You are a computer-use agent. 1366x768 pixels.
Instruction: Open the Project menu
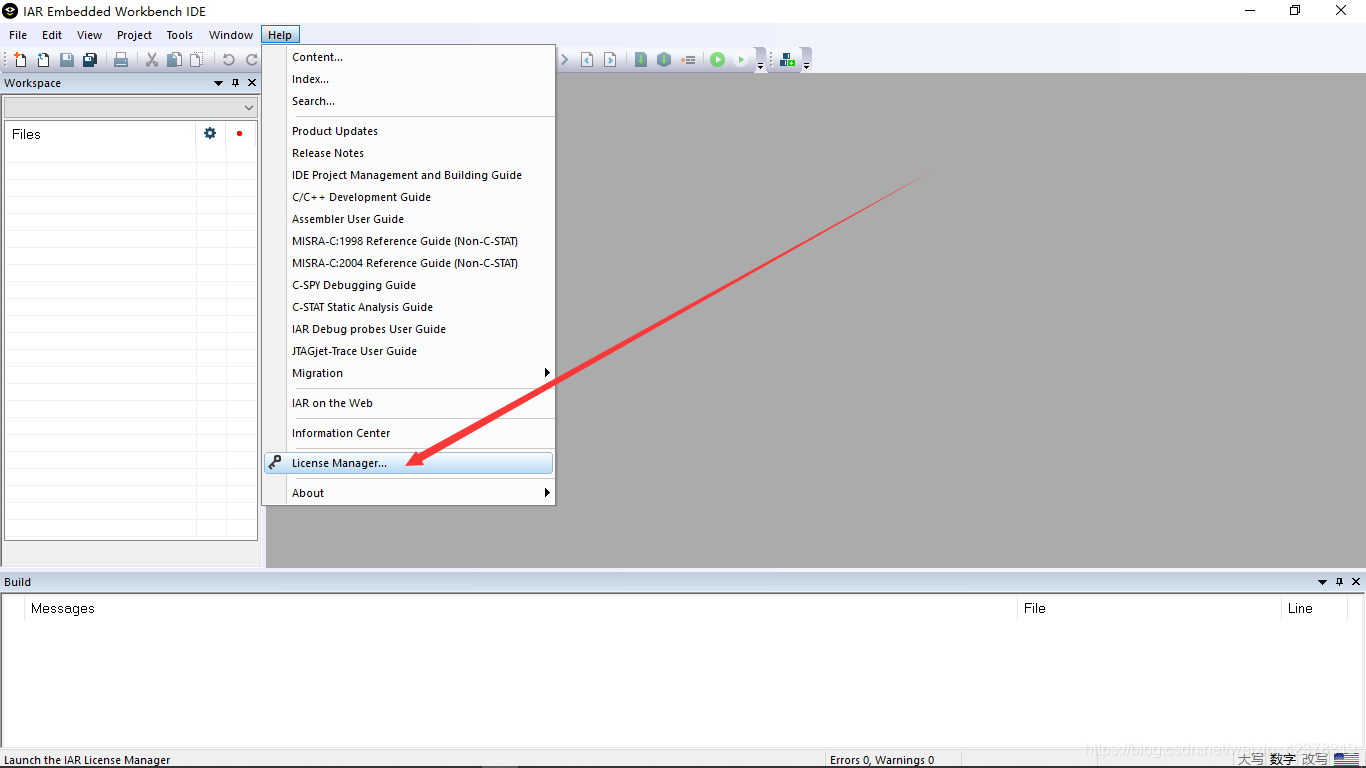coord(134,35)
